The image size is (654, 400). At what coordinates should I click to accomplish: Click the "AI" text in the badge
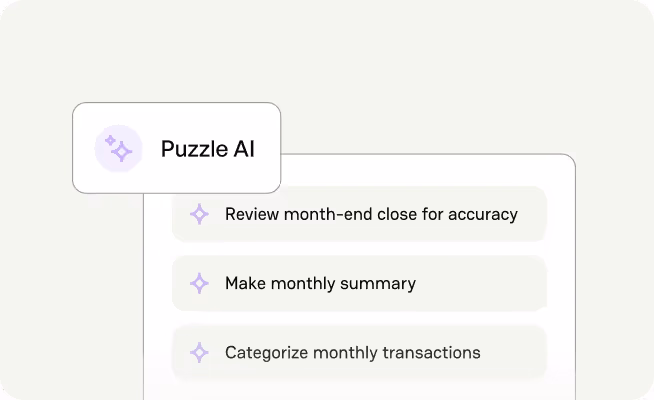(241, 149)
